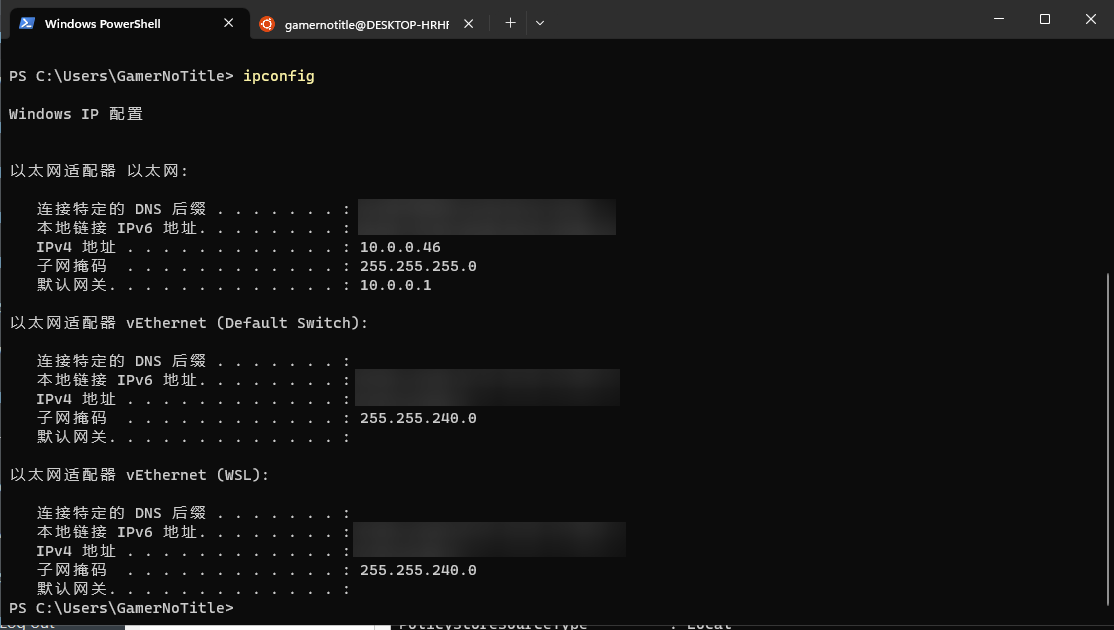Click the IPv4 address 10.0.0.46
The width and height of the screenshot is (1114, 630).
[x=400, y=247]
